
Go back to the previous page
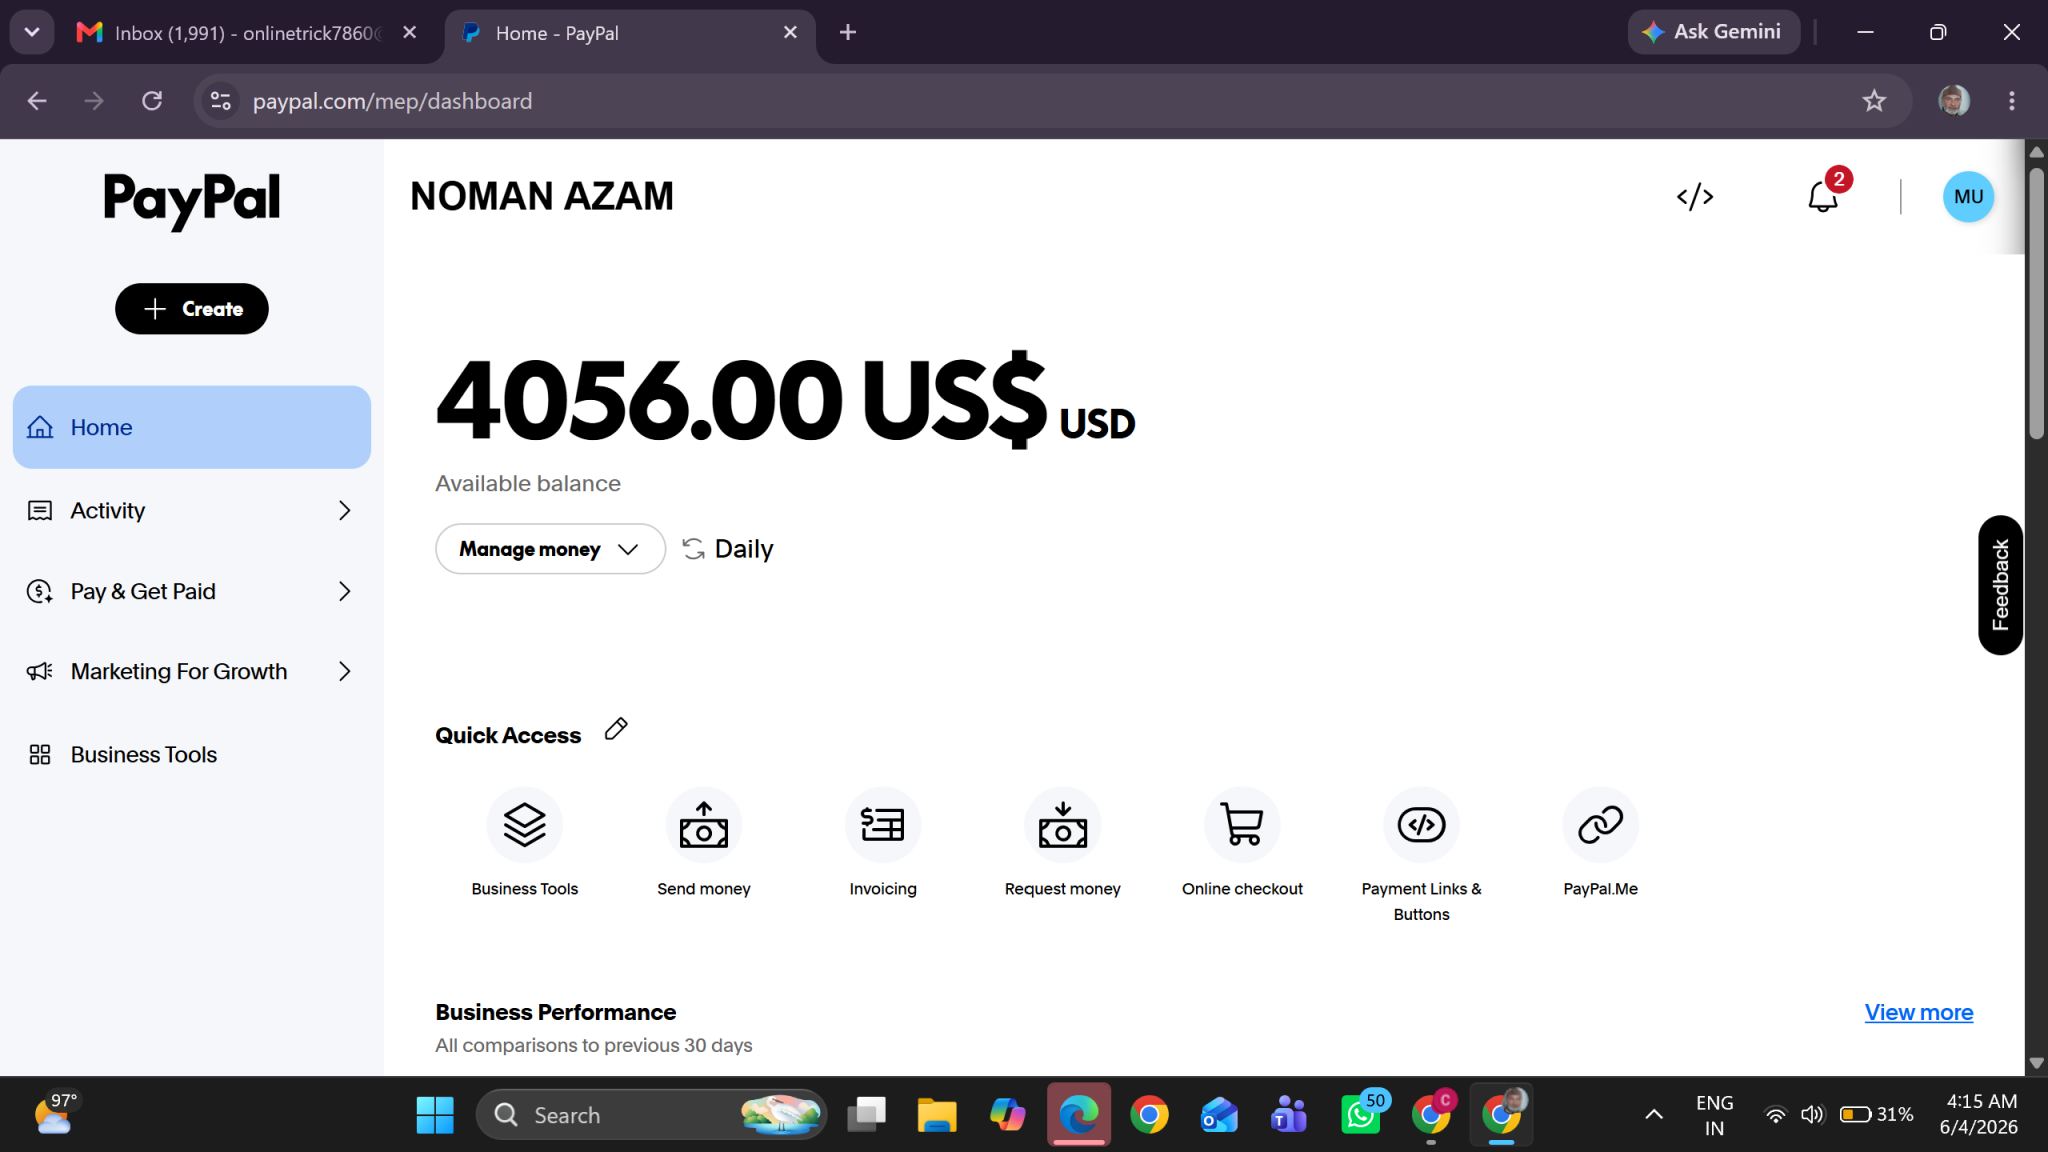[37, 101]
